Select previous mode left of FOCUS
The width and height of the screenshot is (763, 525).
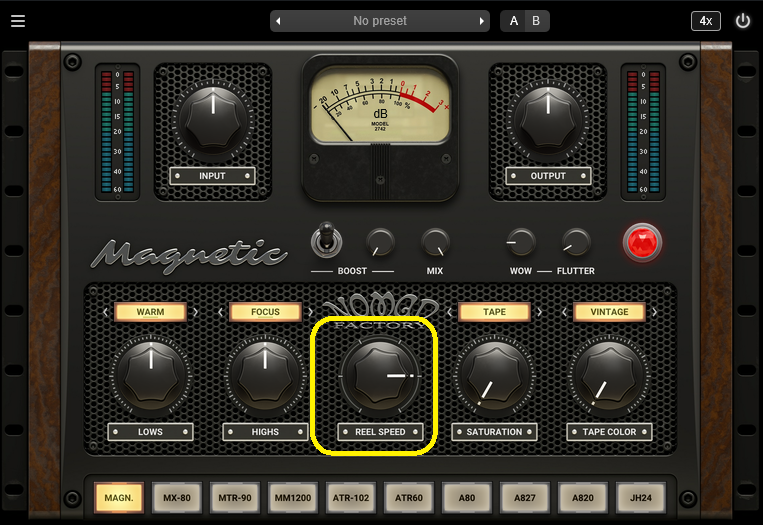pos(220,312)
